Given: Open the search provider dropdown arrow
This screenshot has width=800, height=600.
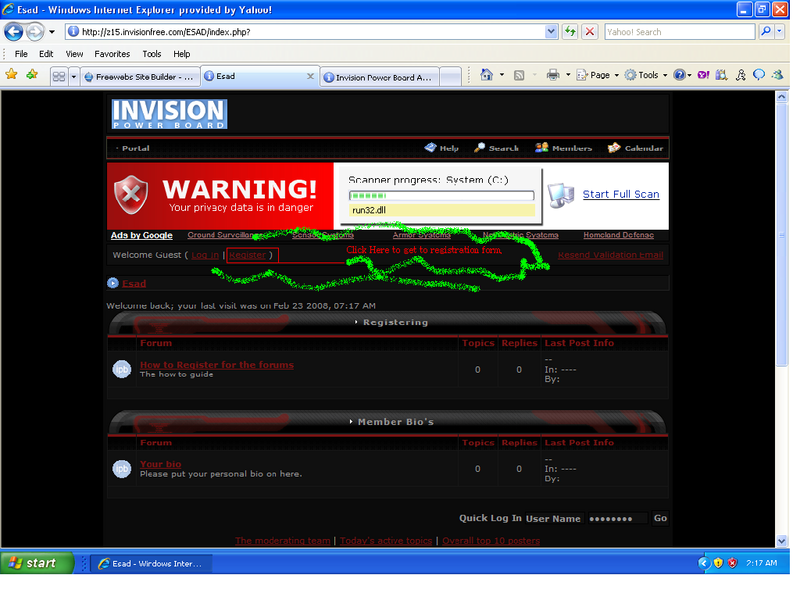Looking at the screenshot, I should (x=779, y=32).
